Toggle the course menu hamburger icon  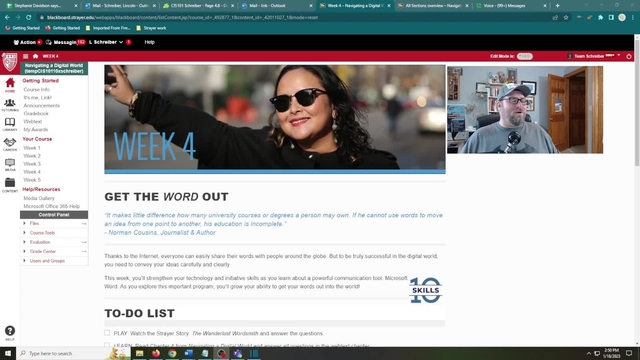[x=26, y=56]
